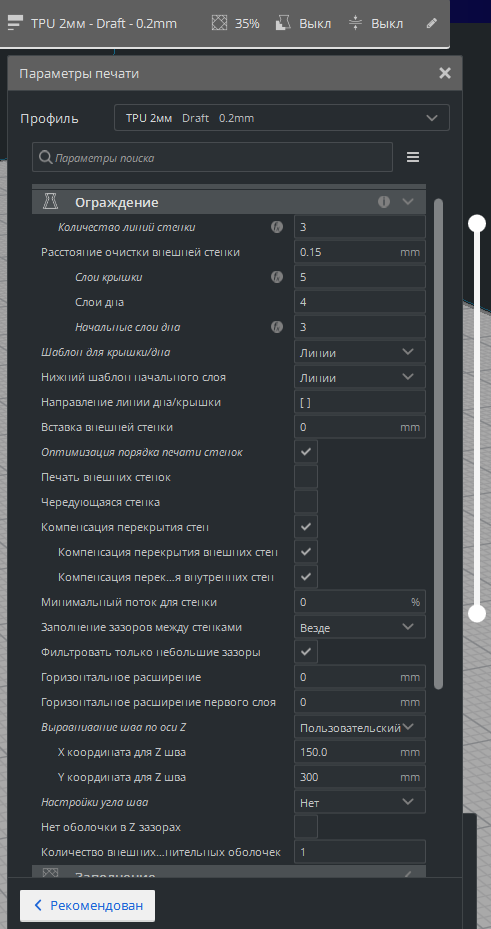Click the pencil edit icon in top bar
The image size is (491, 929).
(432, 24)
